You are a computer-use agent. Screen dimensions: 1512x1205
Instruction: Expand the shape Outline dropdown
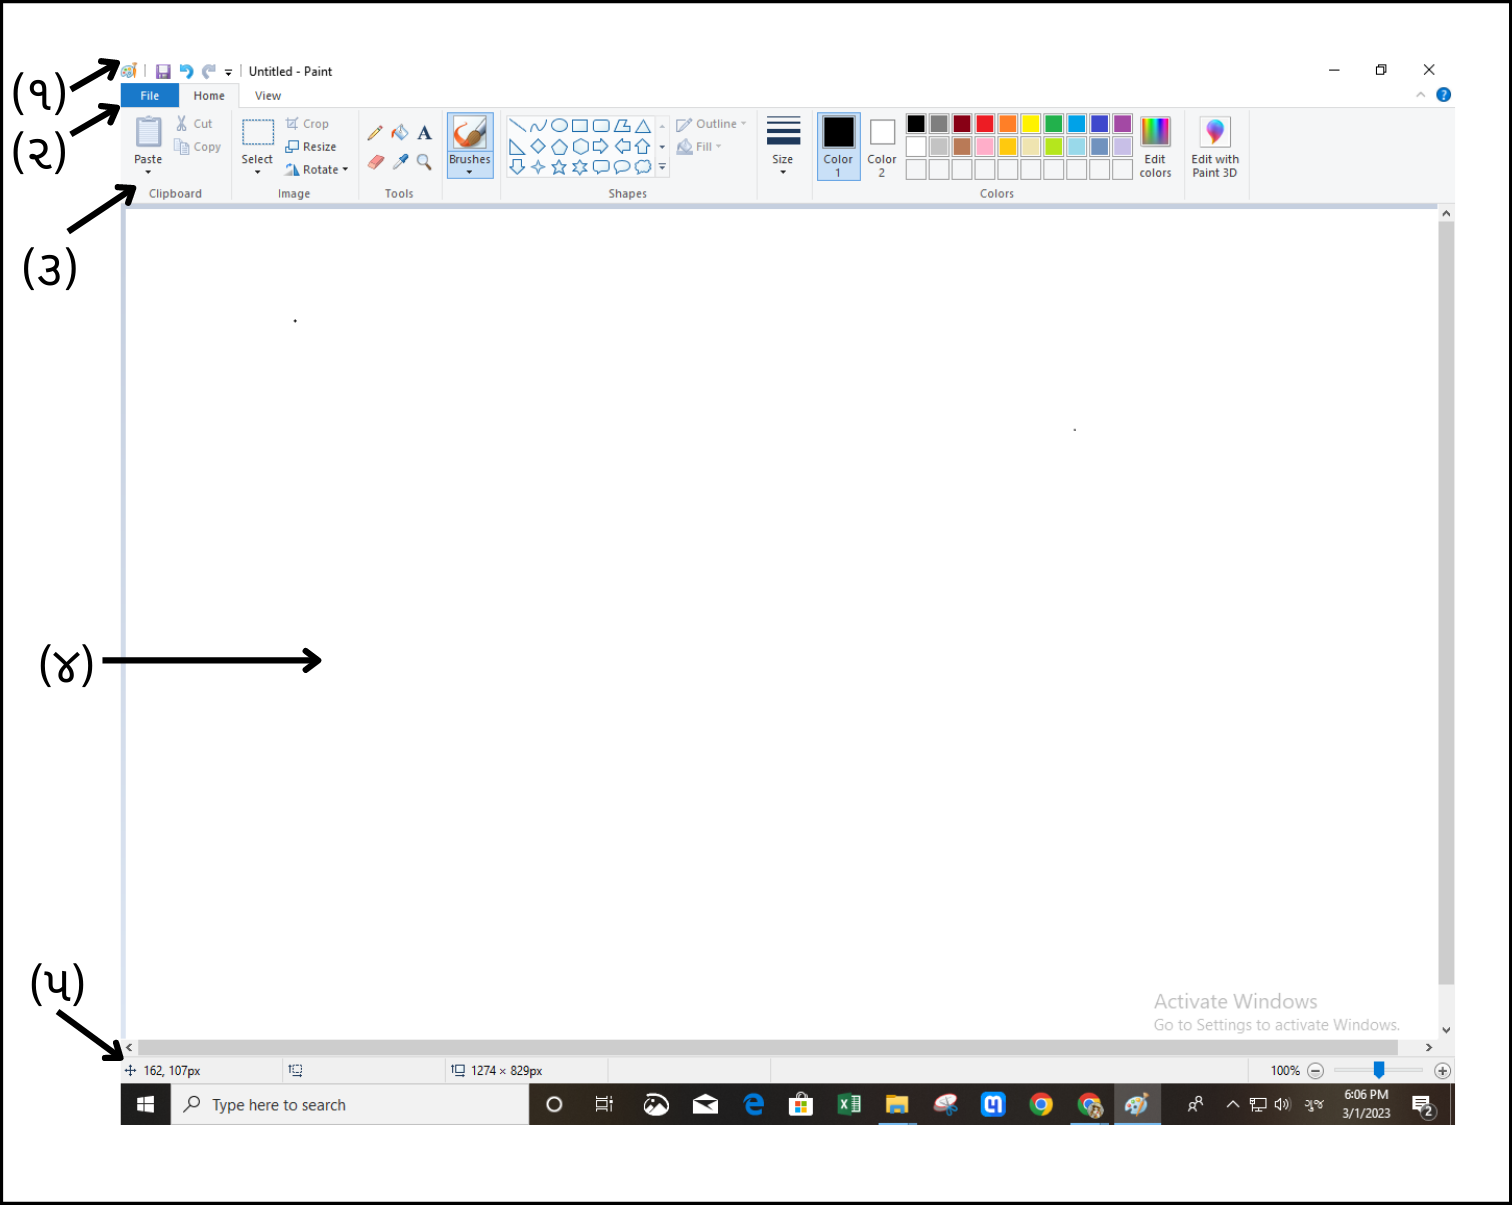tap(712, 124)
